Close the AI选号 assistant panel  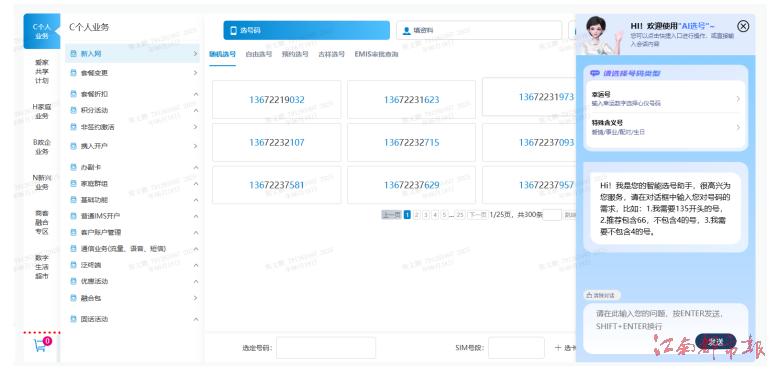743,26
